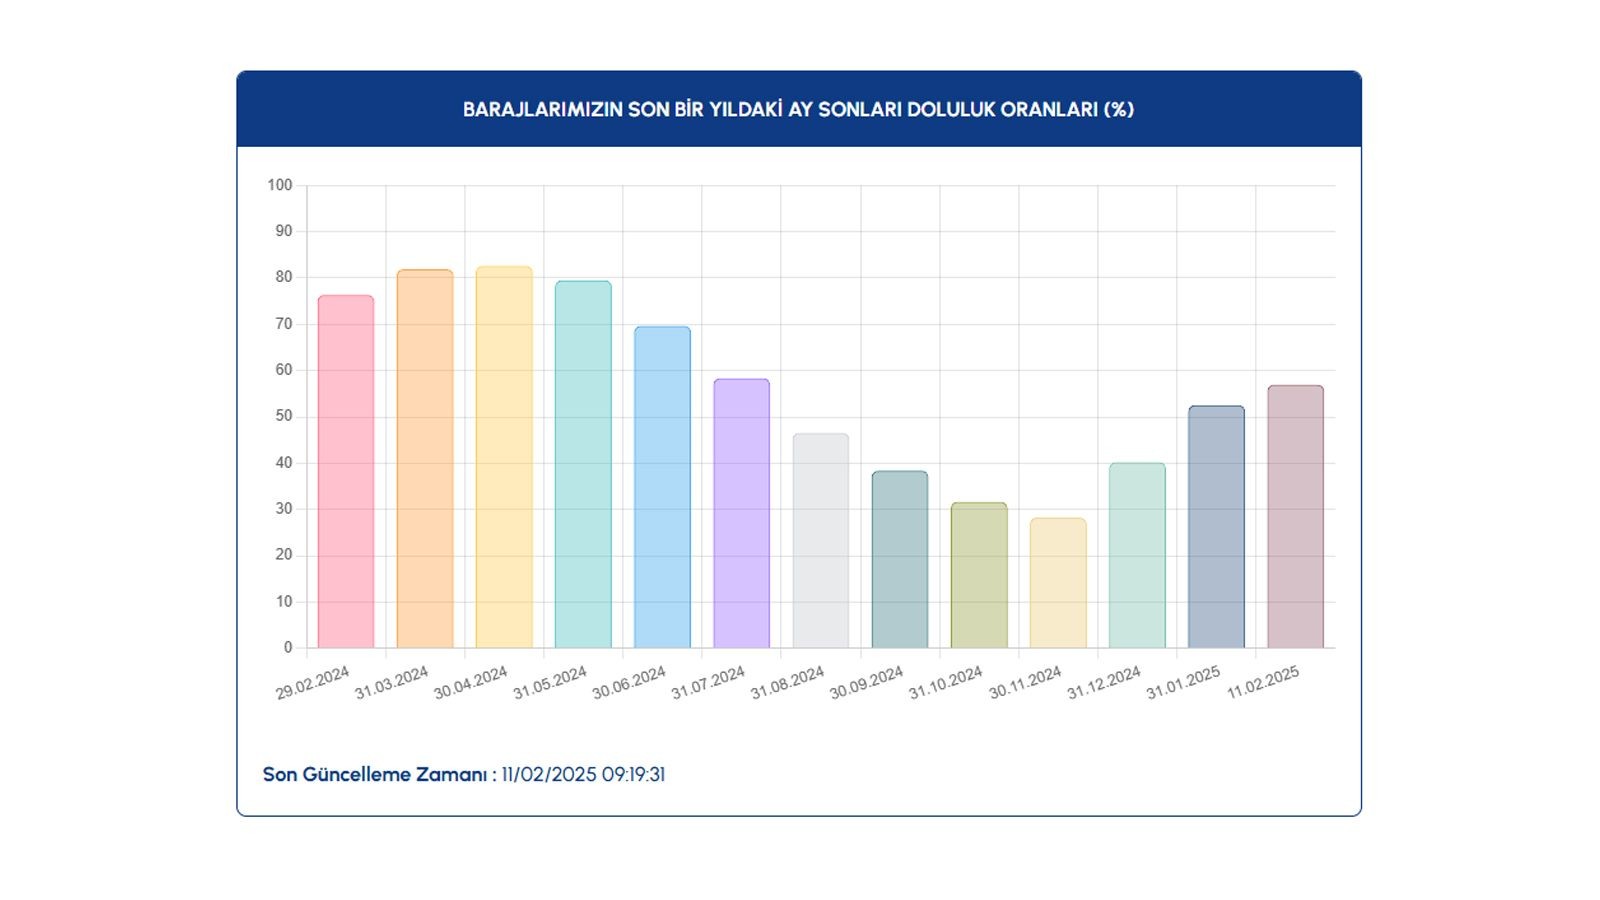Click the olive bar for 31.10.2024
This screenshot has width=1600, height=900.
[979, 575]
